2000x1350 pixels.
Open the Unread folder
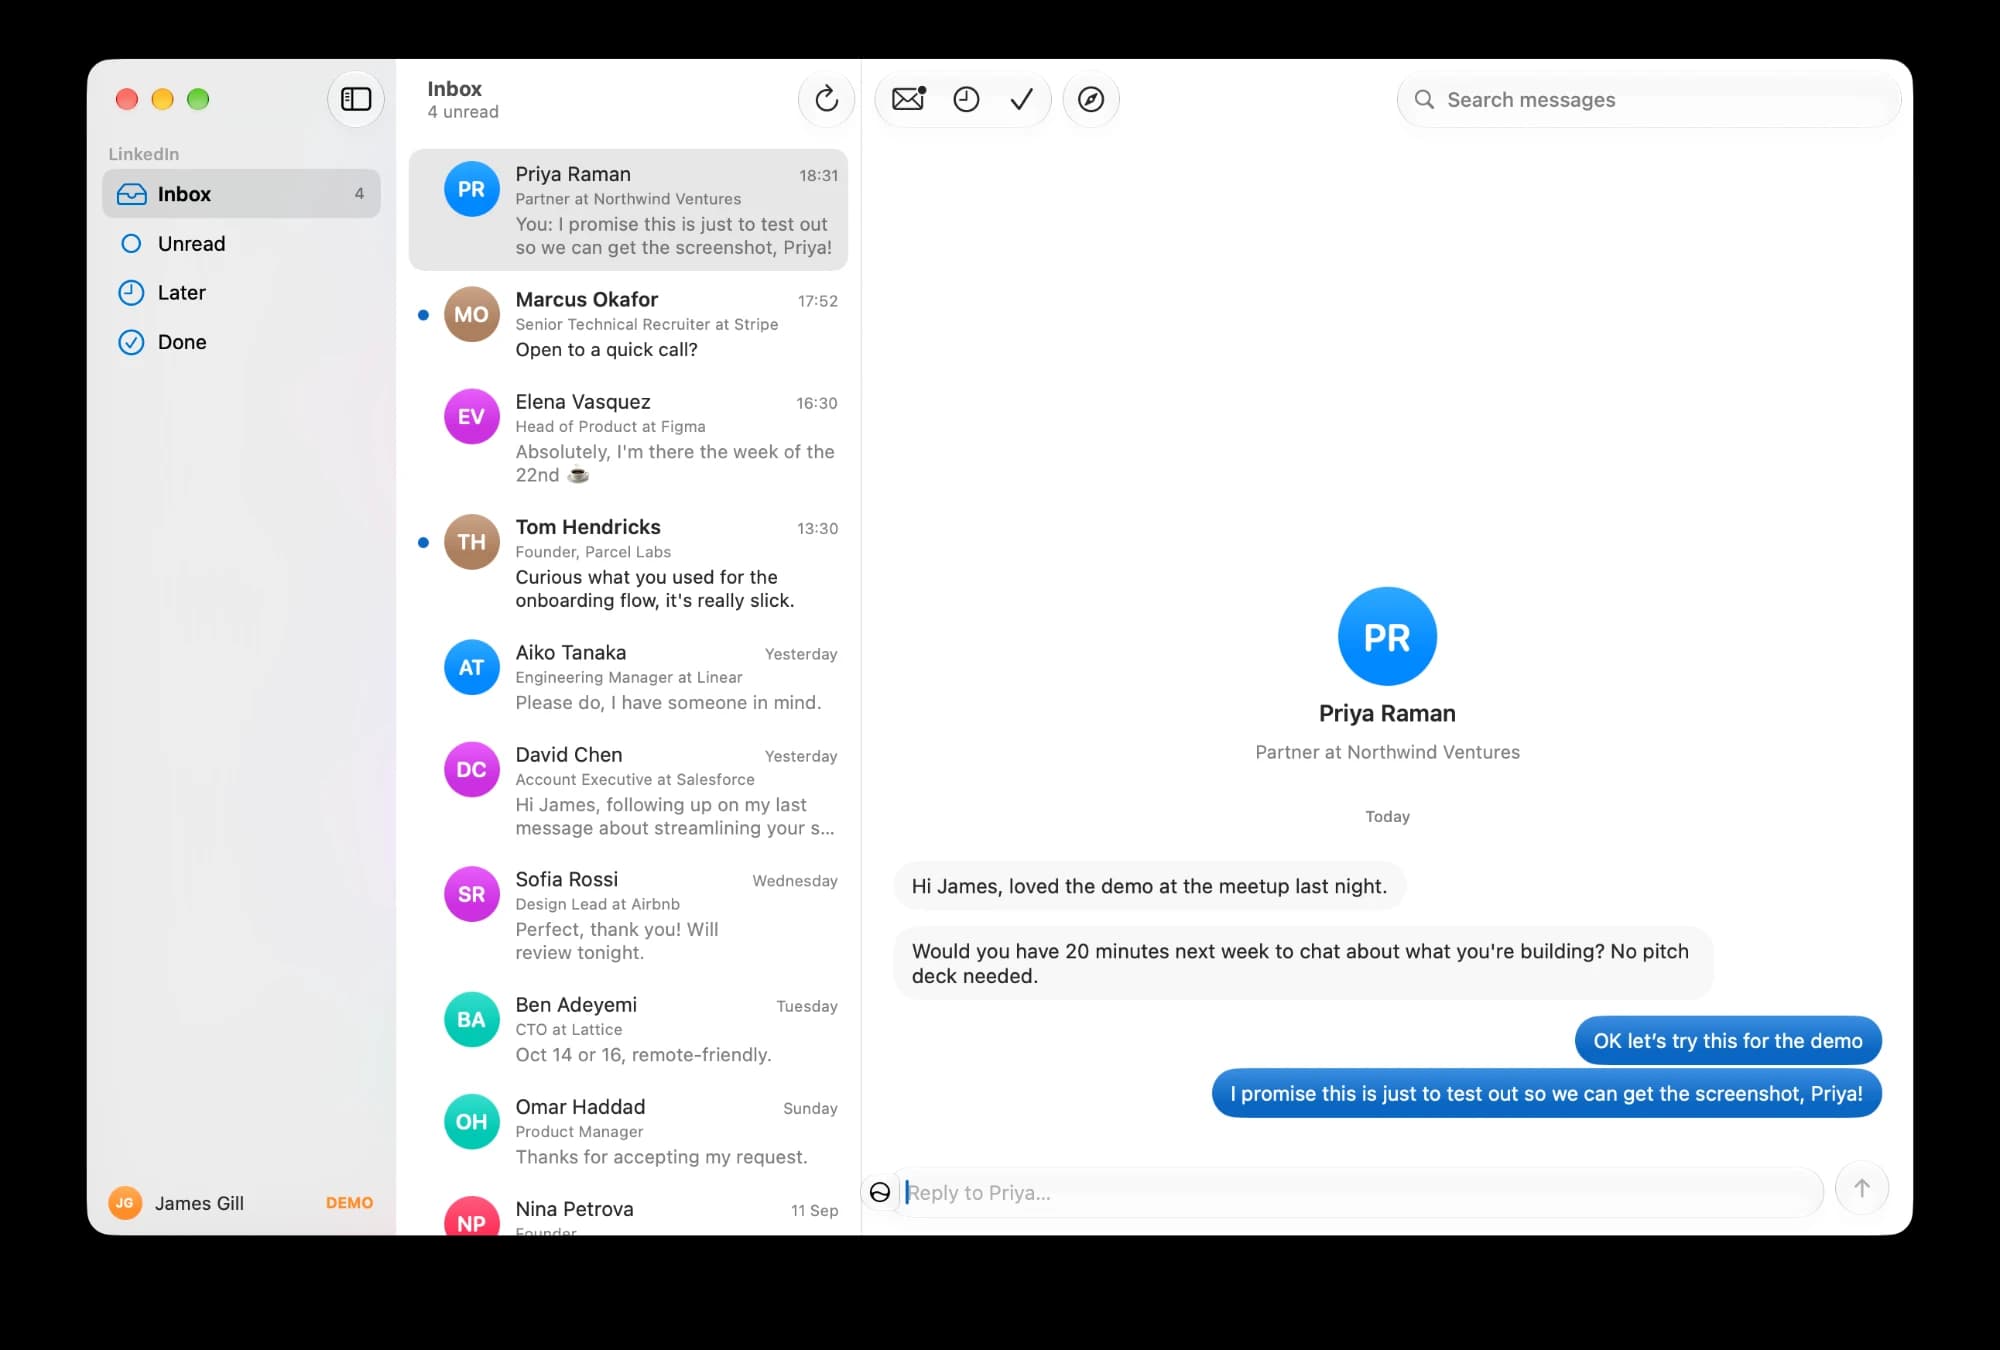[241, 243]
